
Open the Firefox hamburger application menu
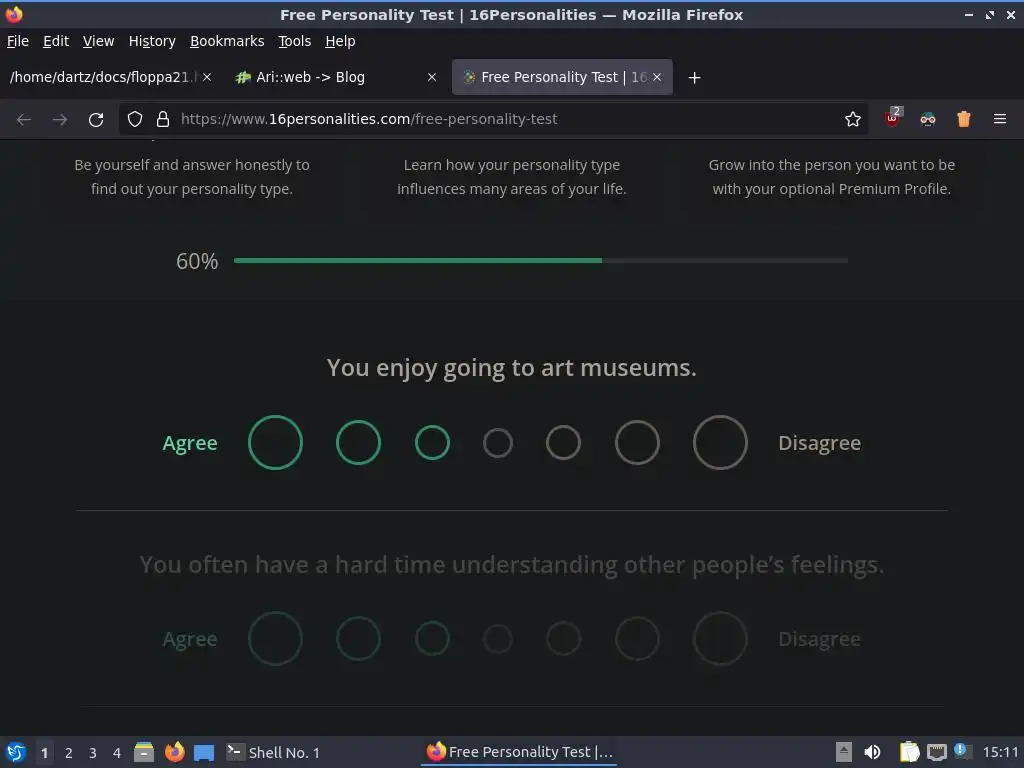click(x=999, y=119)
